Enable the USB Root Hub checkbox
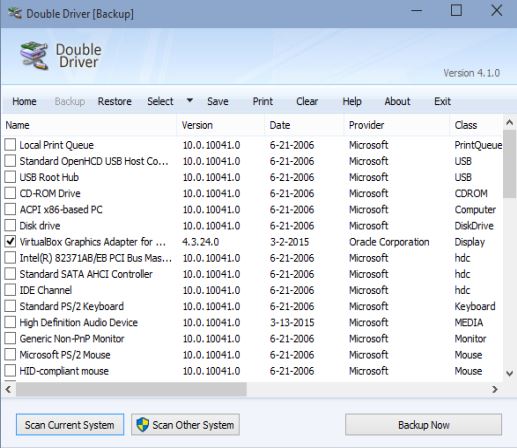Screen dimensions: 517x448 click(x=10, y=177)
